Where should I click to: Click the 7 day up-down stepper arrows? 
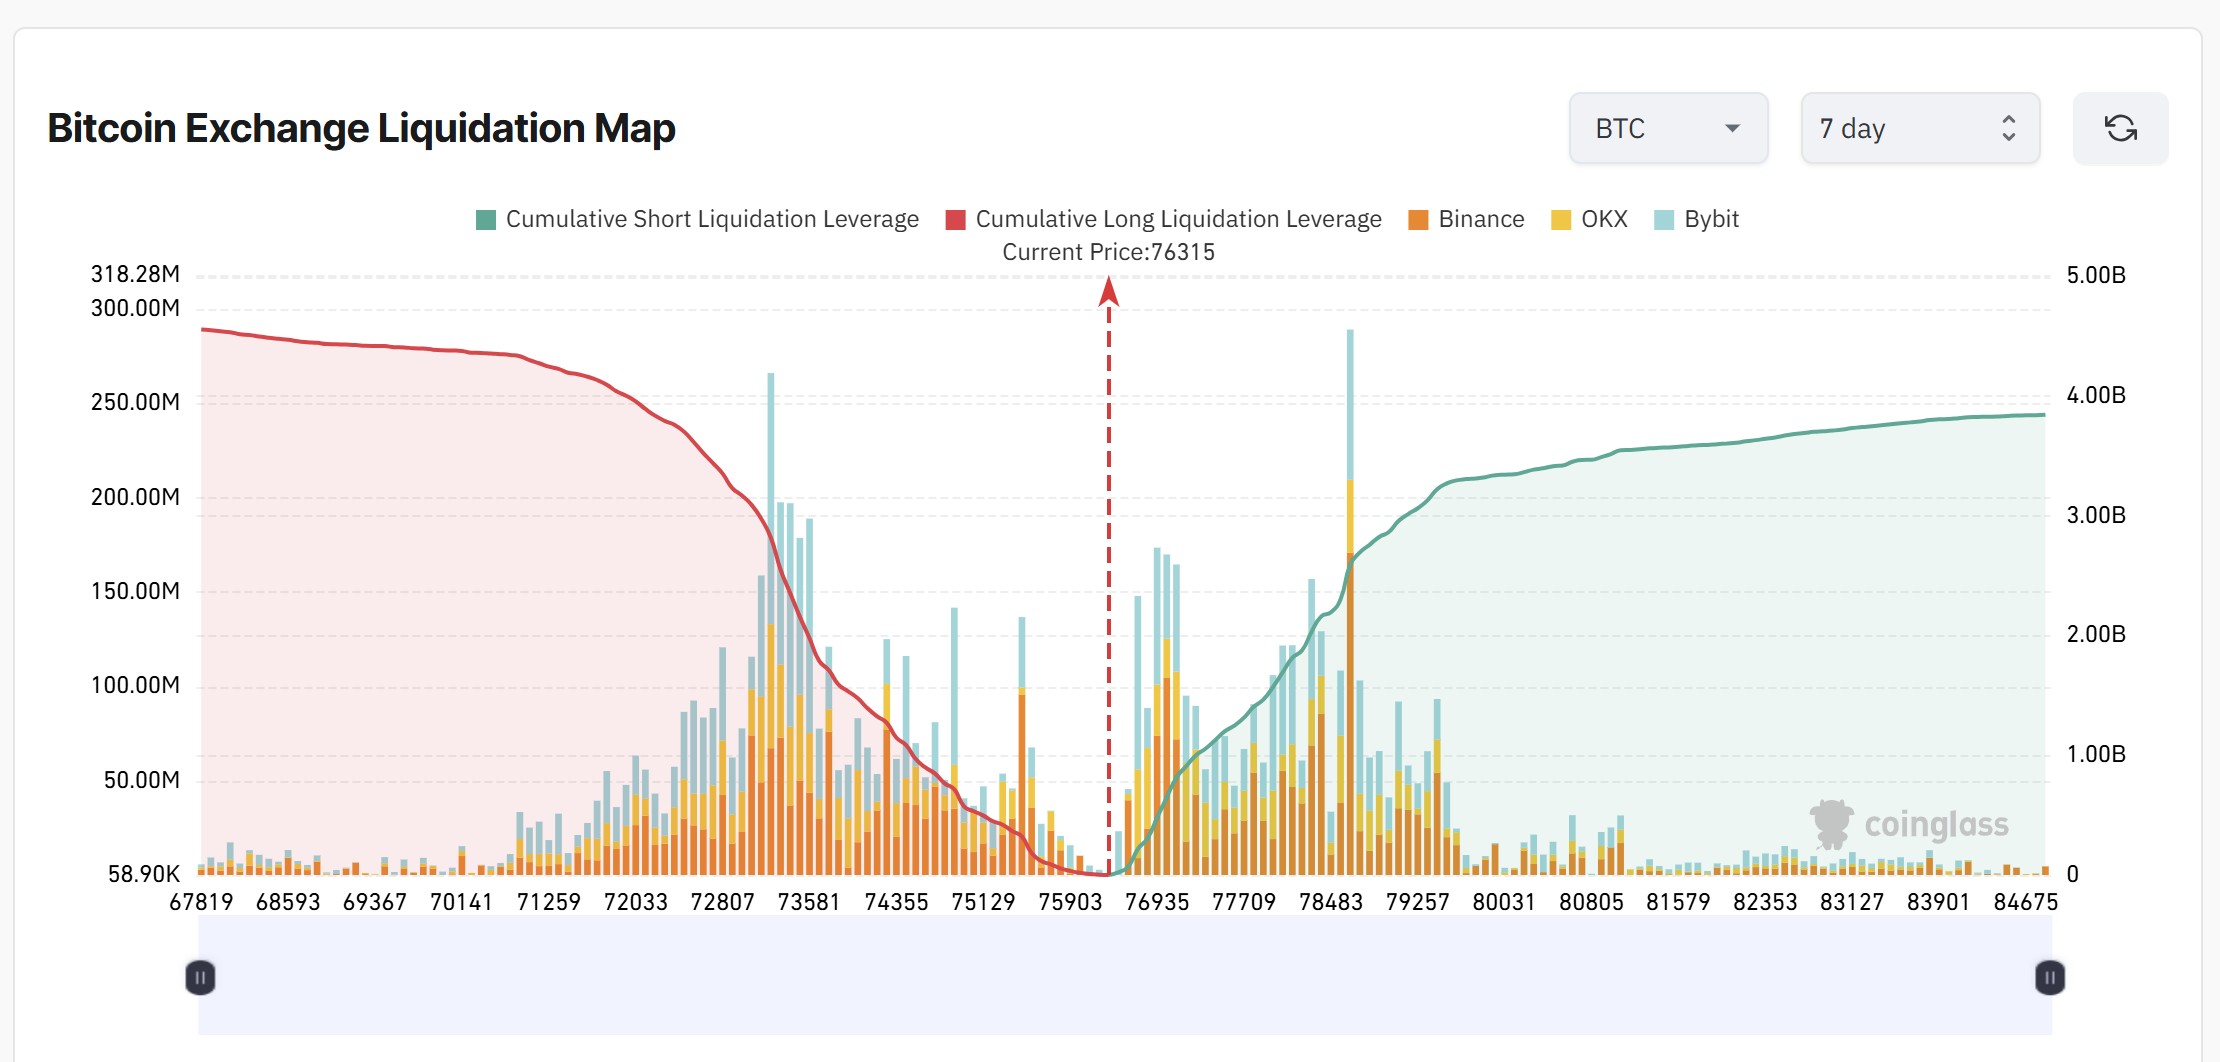point(2008,128)
